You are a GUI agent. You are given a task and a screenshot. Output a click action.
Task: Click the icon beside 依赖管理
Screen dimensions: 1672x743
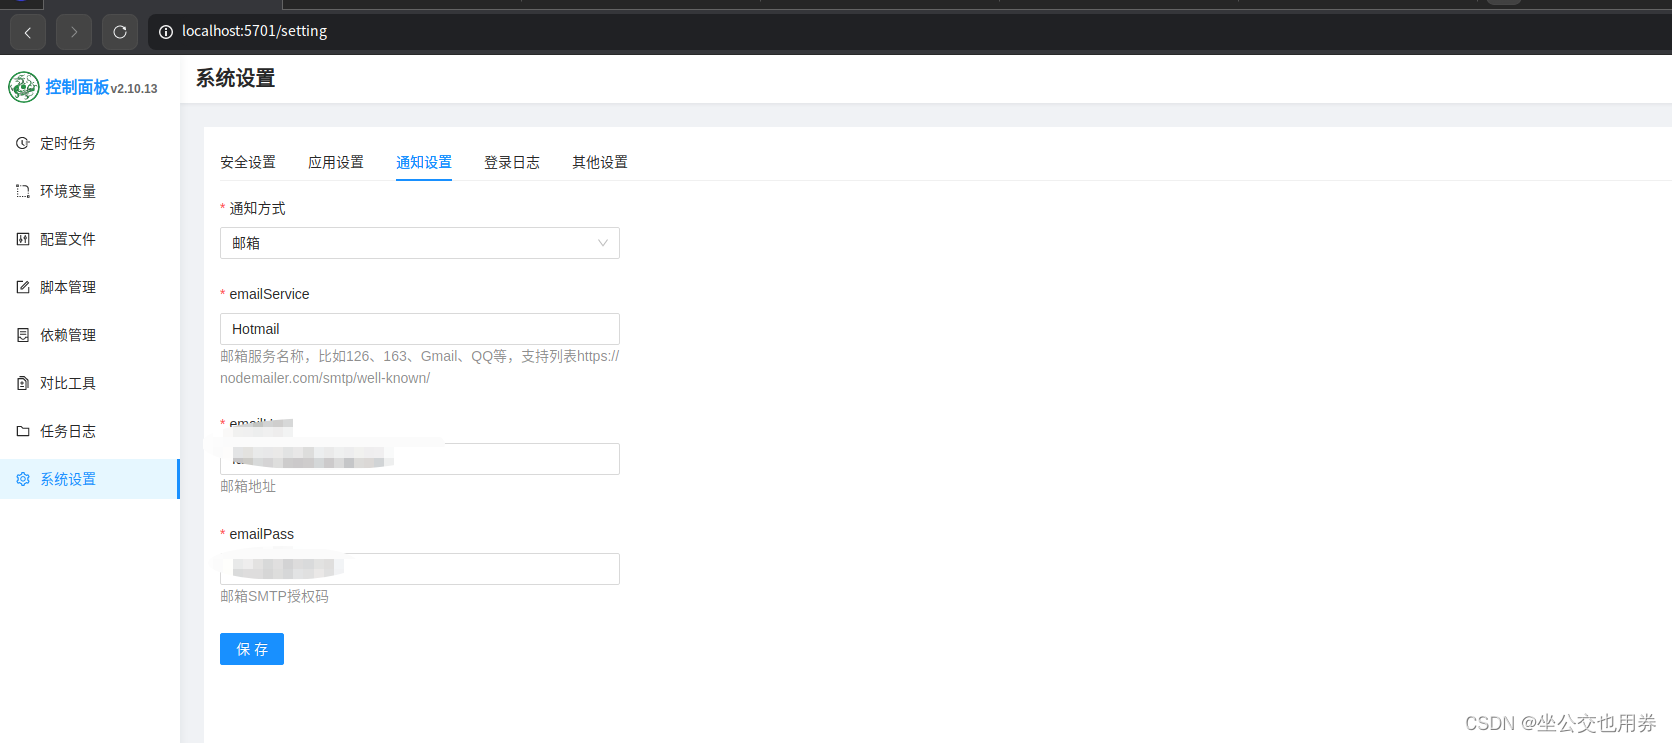click(23, 335)
